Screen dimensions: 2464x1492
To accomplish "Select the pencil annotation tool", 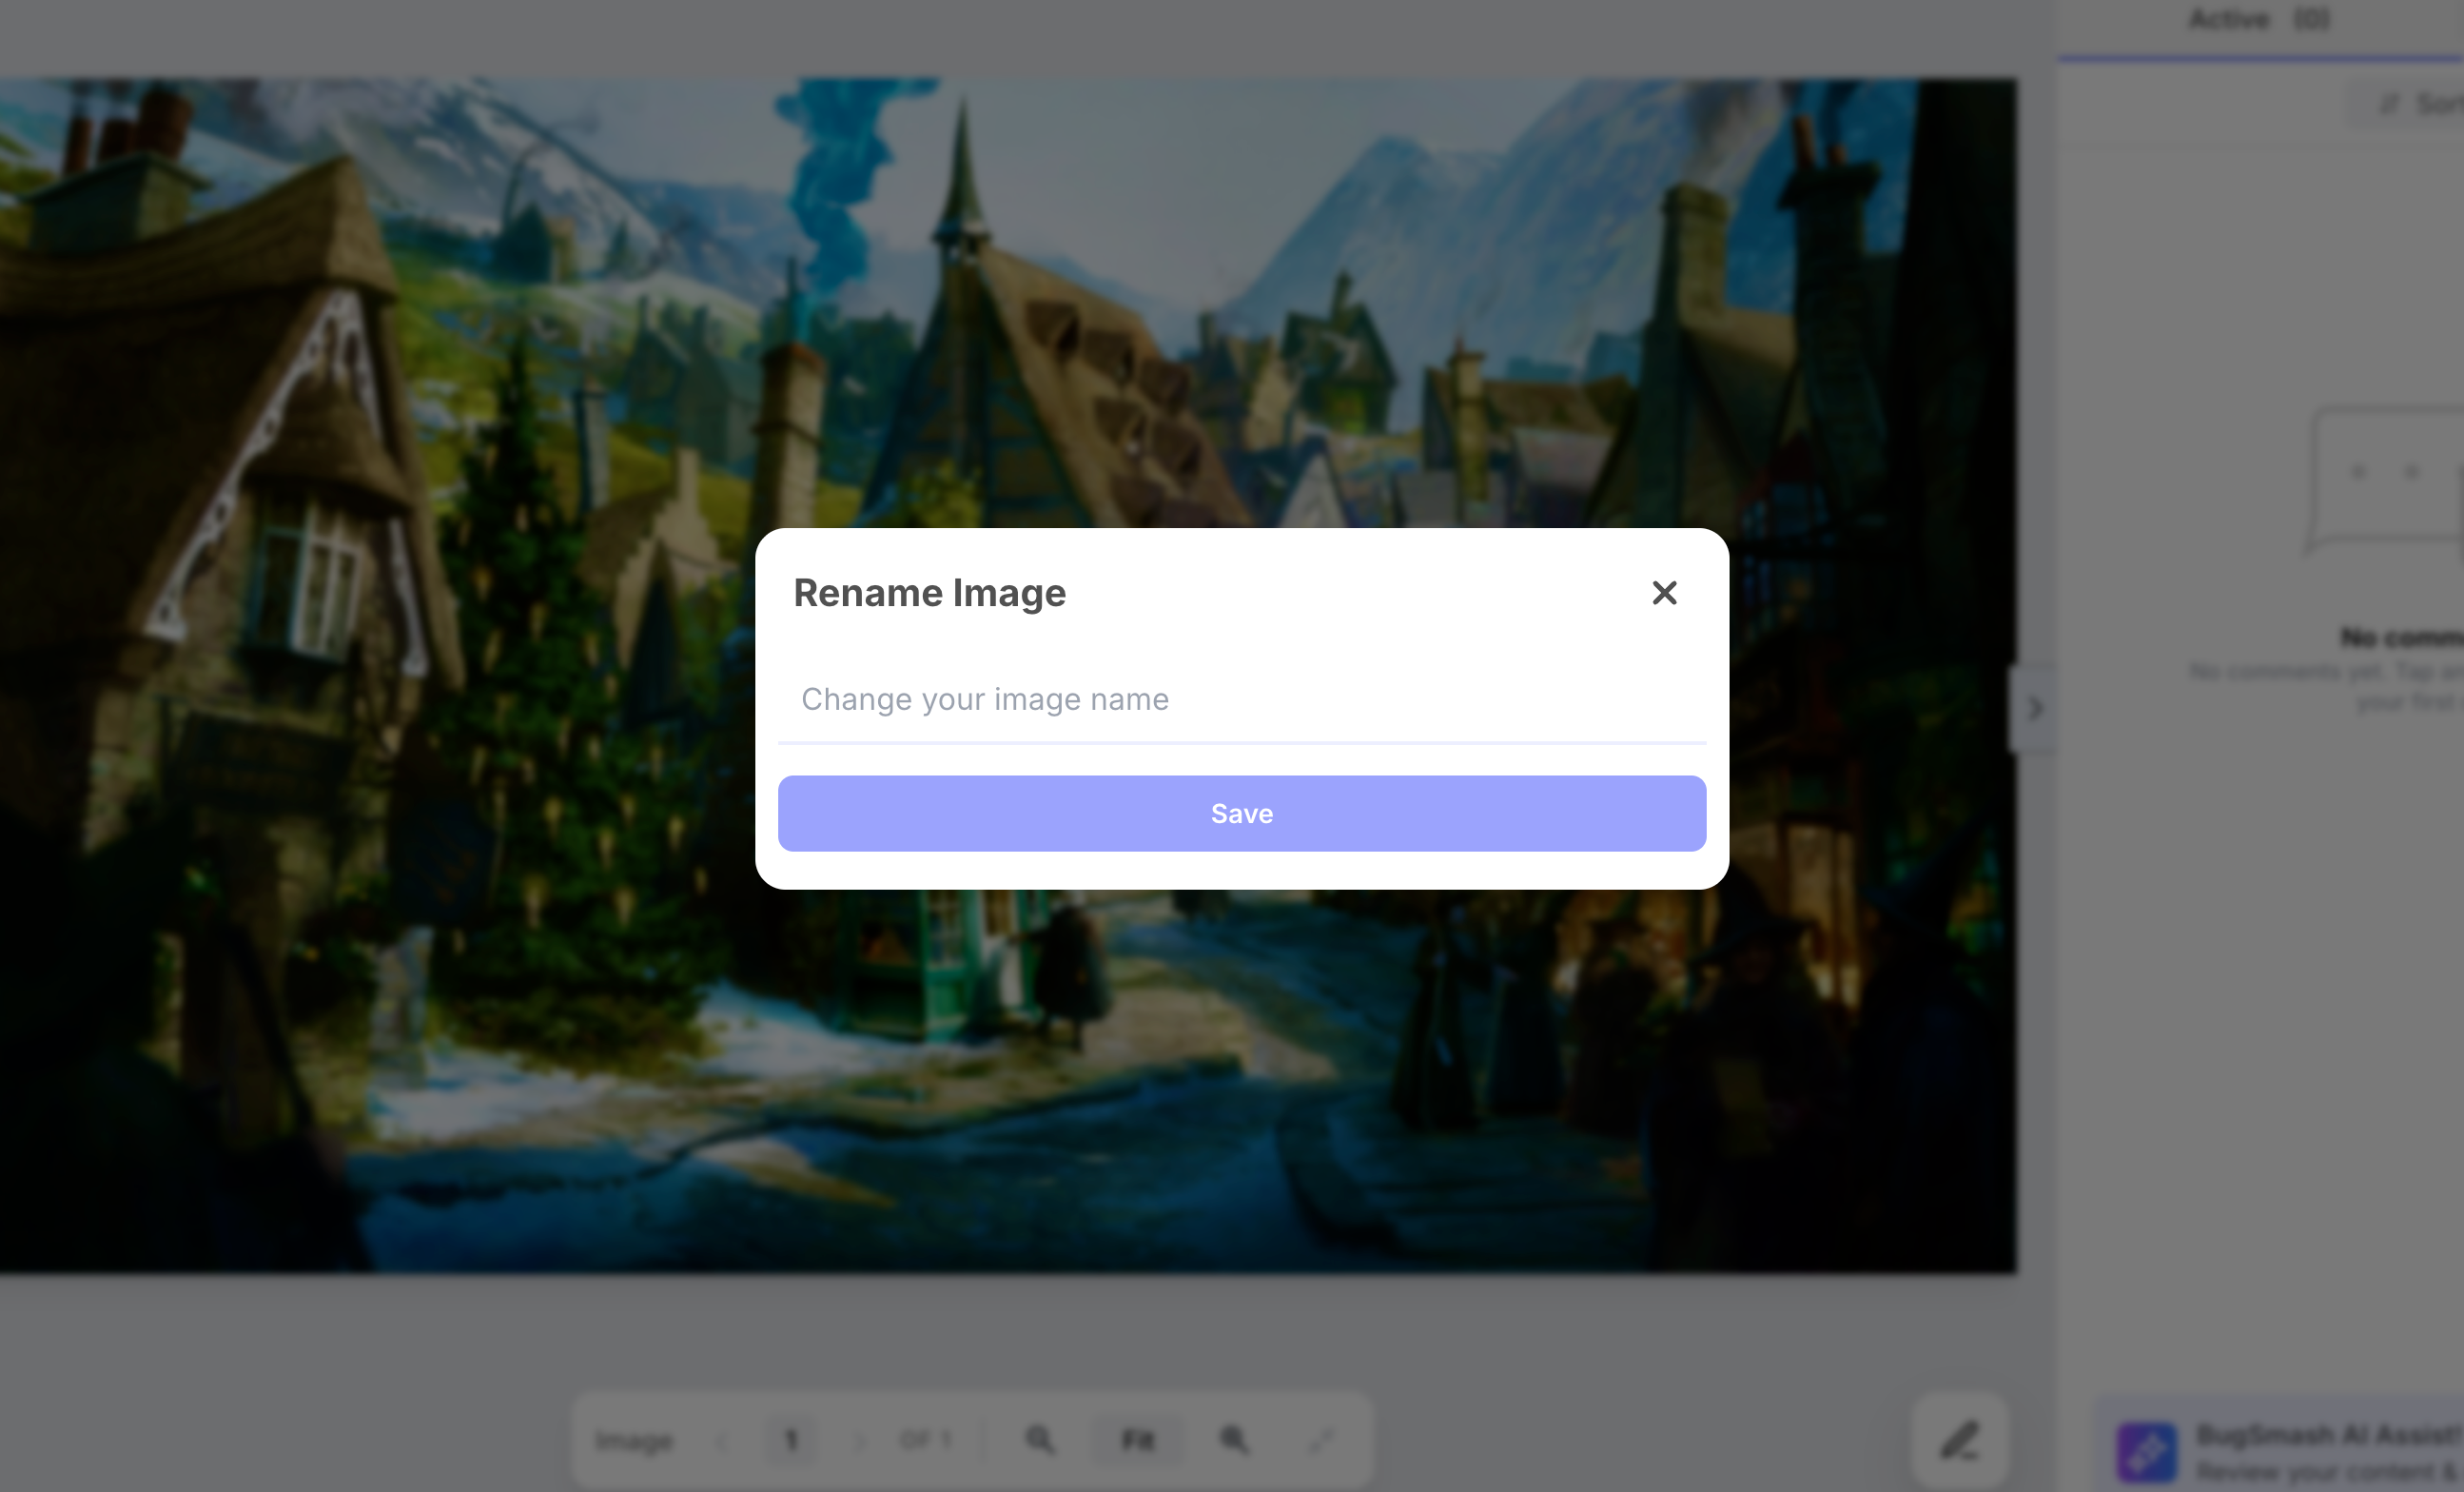I will click(x=1959, y=1441).
